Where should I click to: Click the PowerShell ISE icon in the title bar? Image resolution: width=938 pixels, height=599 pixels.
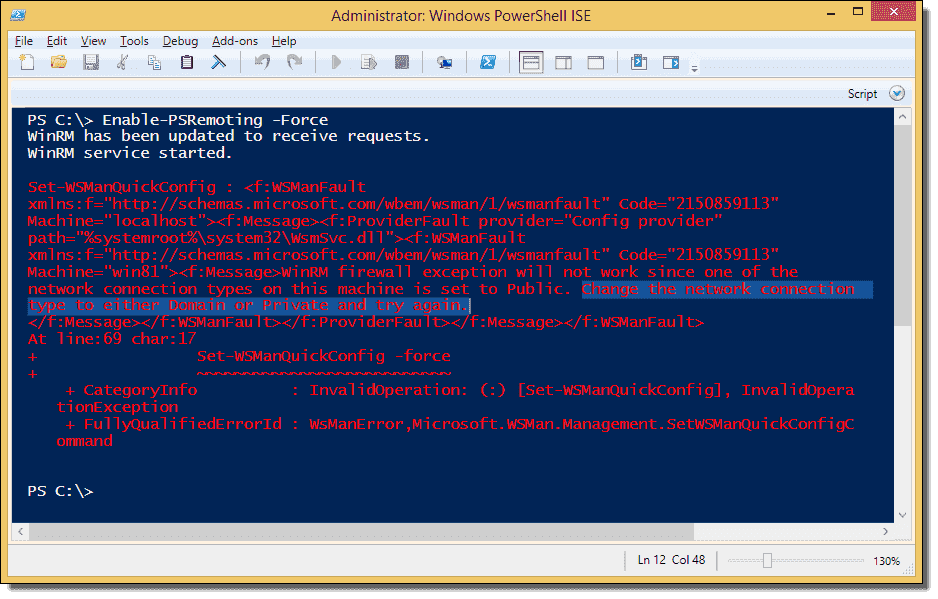(18, 15)
